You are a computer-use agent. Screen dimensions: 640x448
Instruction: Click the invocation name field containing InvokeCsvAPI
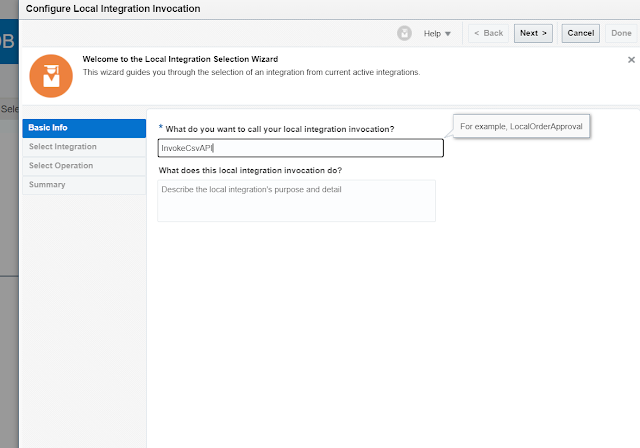coord(300,148)
